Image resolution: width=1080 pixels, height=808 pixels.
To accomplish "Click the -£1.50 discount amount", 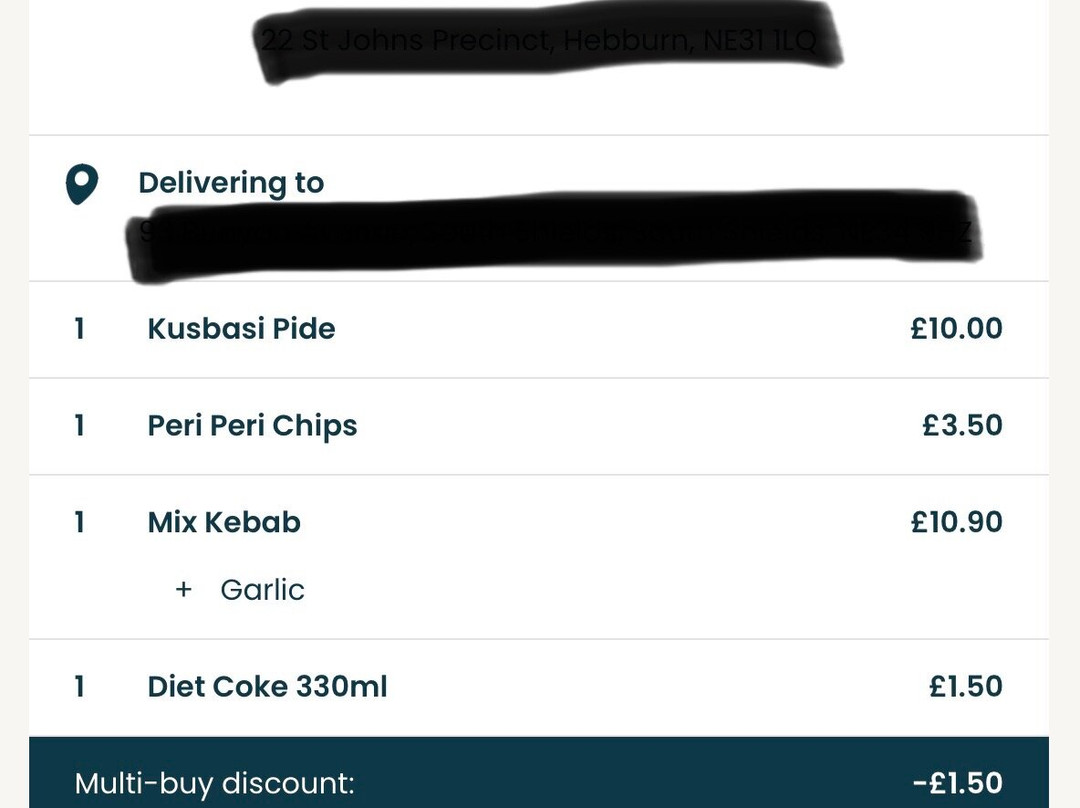I will (x=957, y=783).
